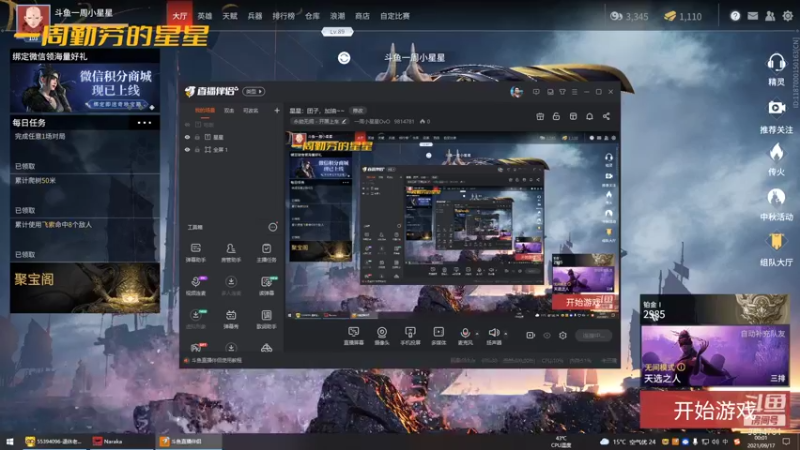Image resolution: width=800 pixels, height=450 pixels.
Task: Open toolbox more-options circle icon
Action: (x=273, y=227)
